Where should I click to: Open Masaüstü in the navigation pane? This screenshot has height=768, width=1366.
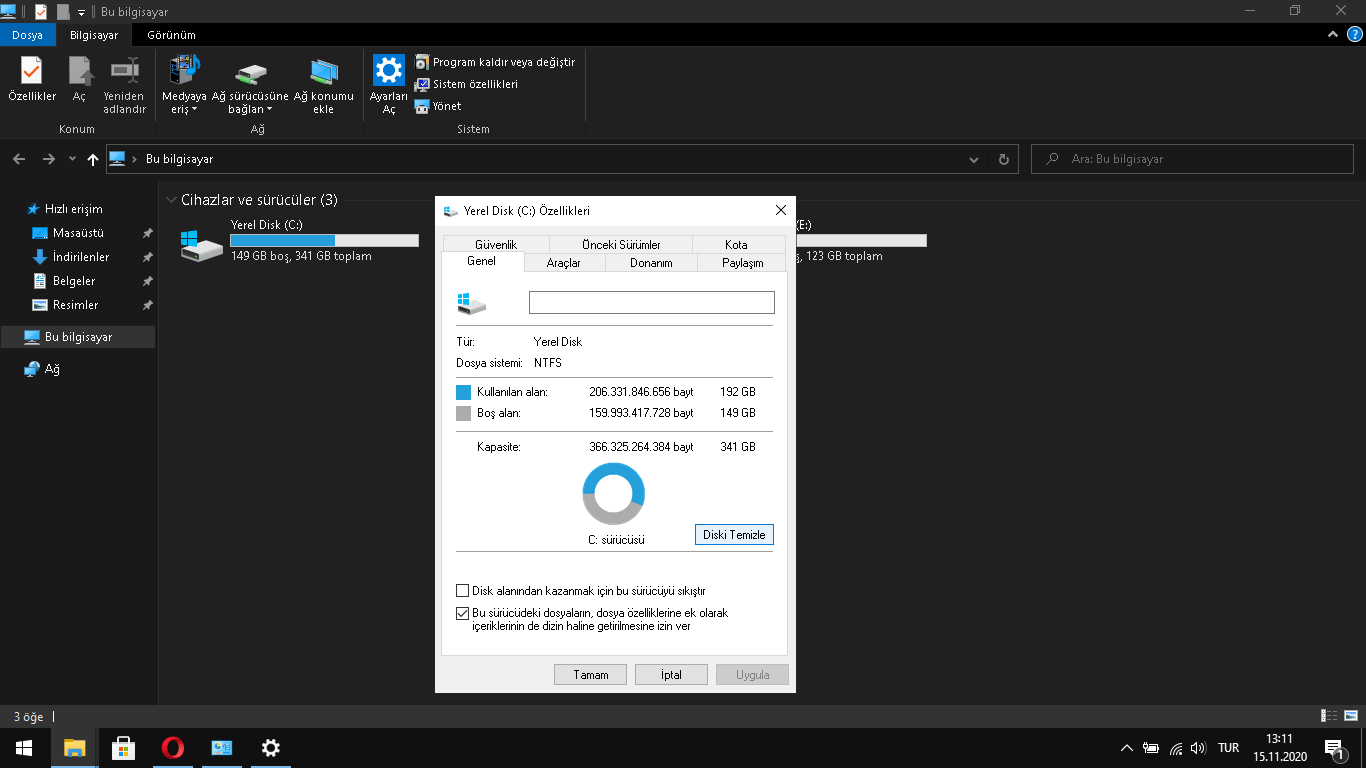pos(78,233)
